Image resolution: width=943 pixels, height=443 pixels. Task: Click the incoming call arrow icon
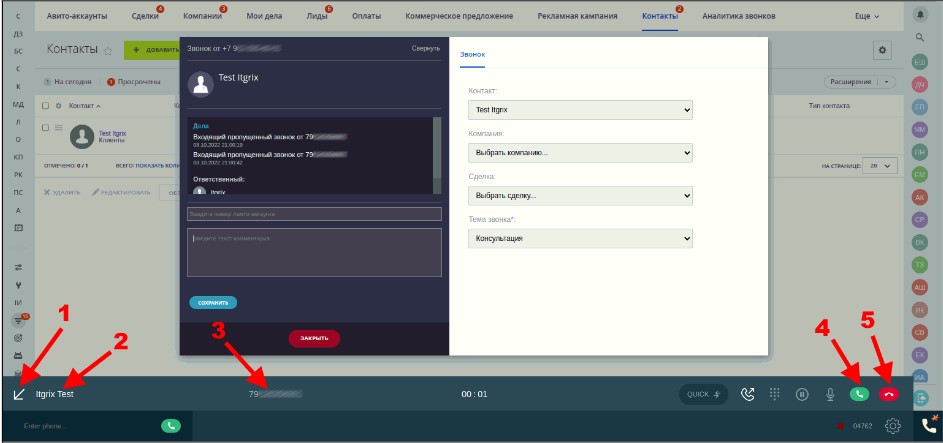point(19,394)
